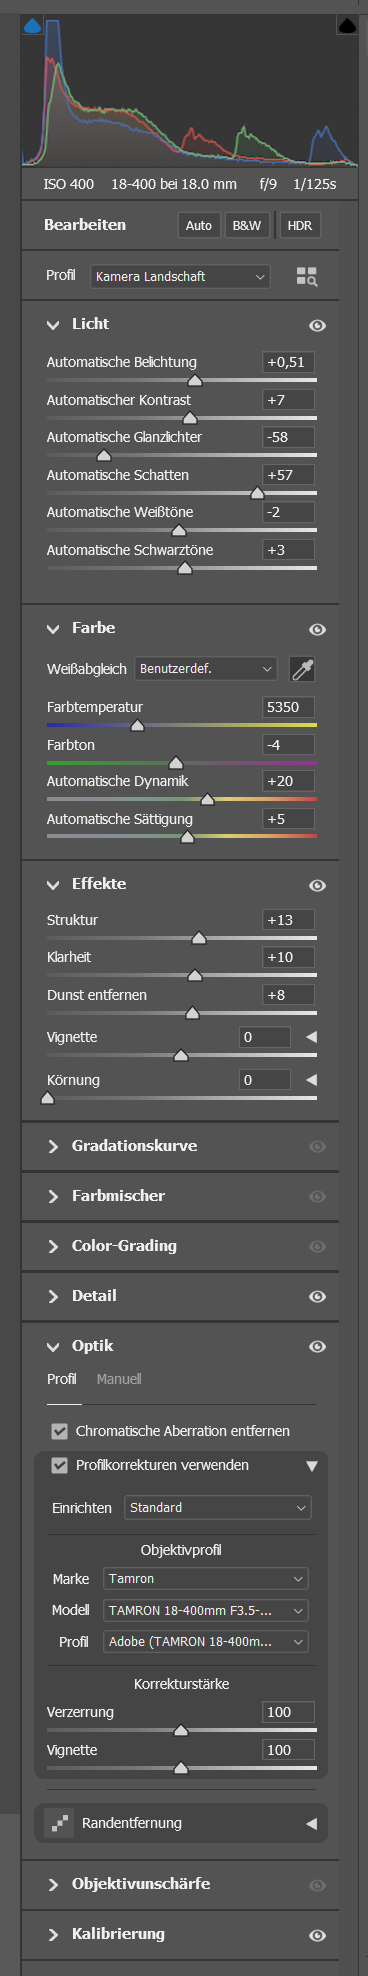
Task: Open the Weißabgleich dropdown
Action: [206, 669]
